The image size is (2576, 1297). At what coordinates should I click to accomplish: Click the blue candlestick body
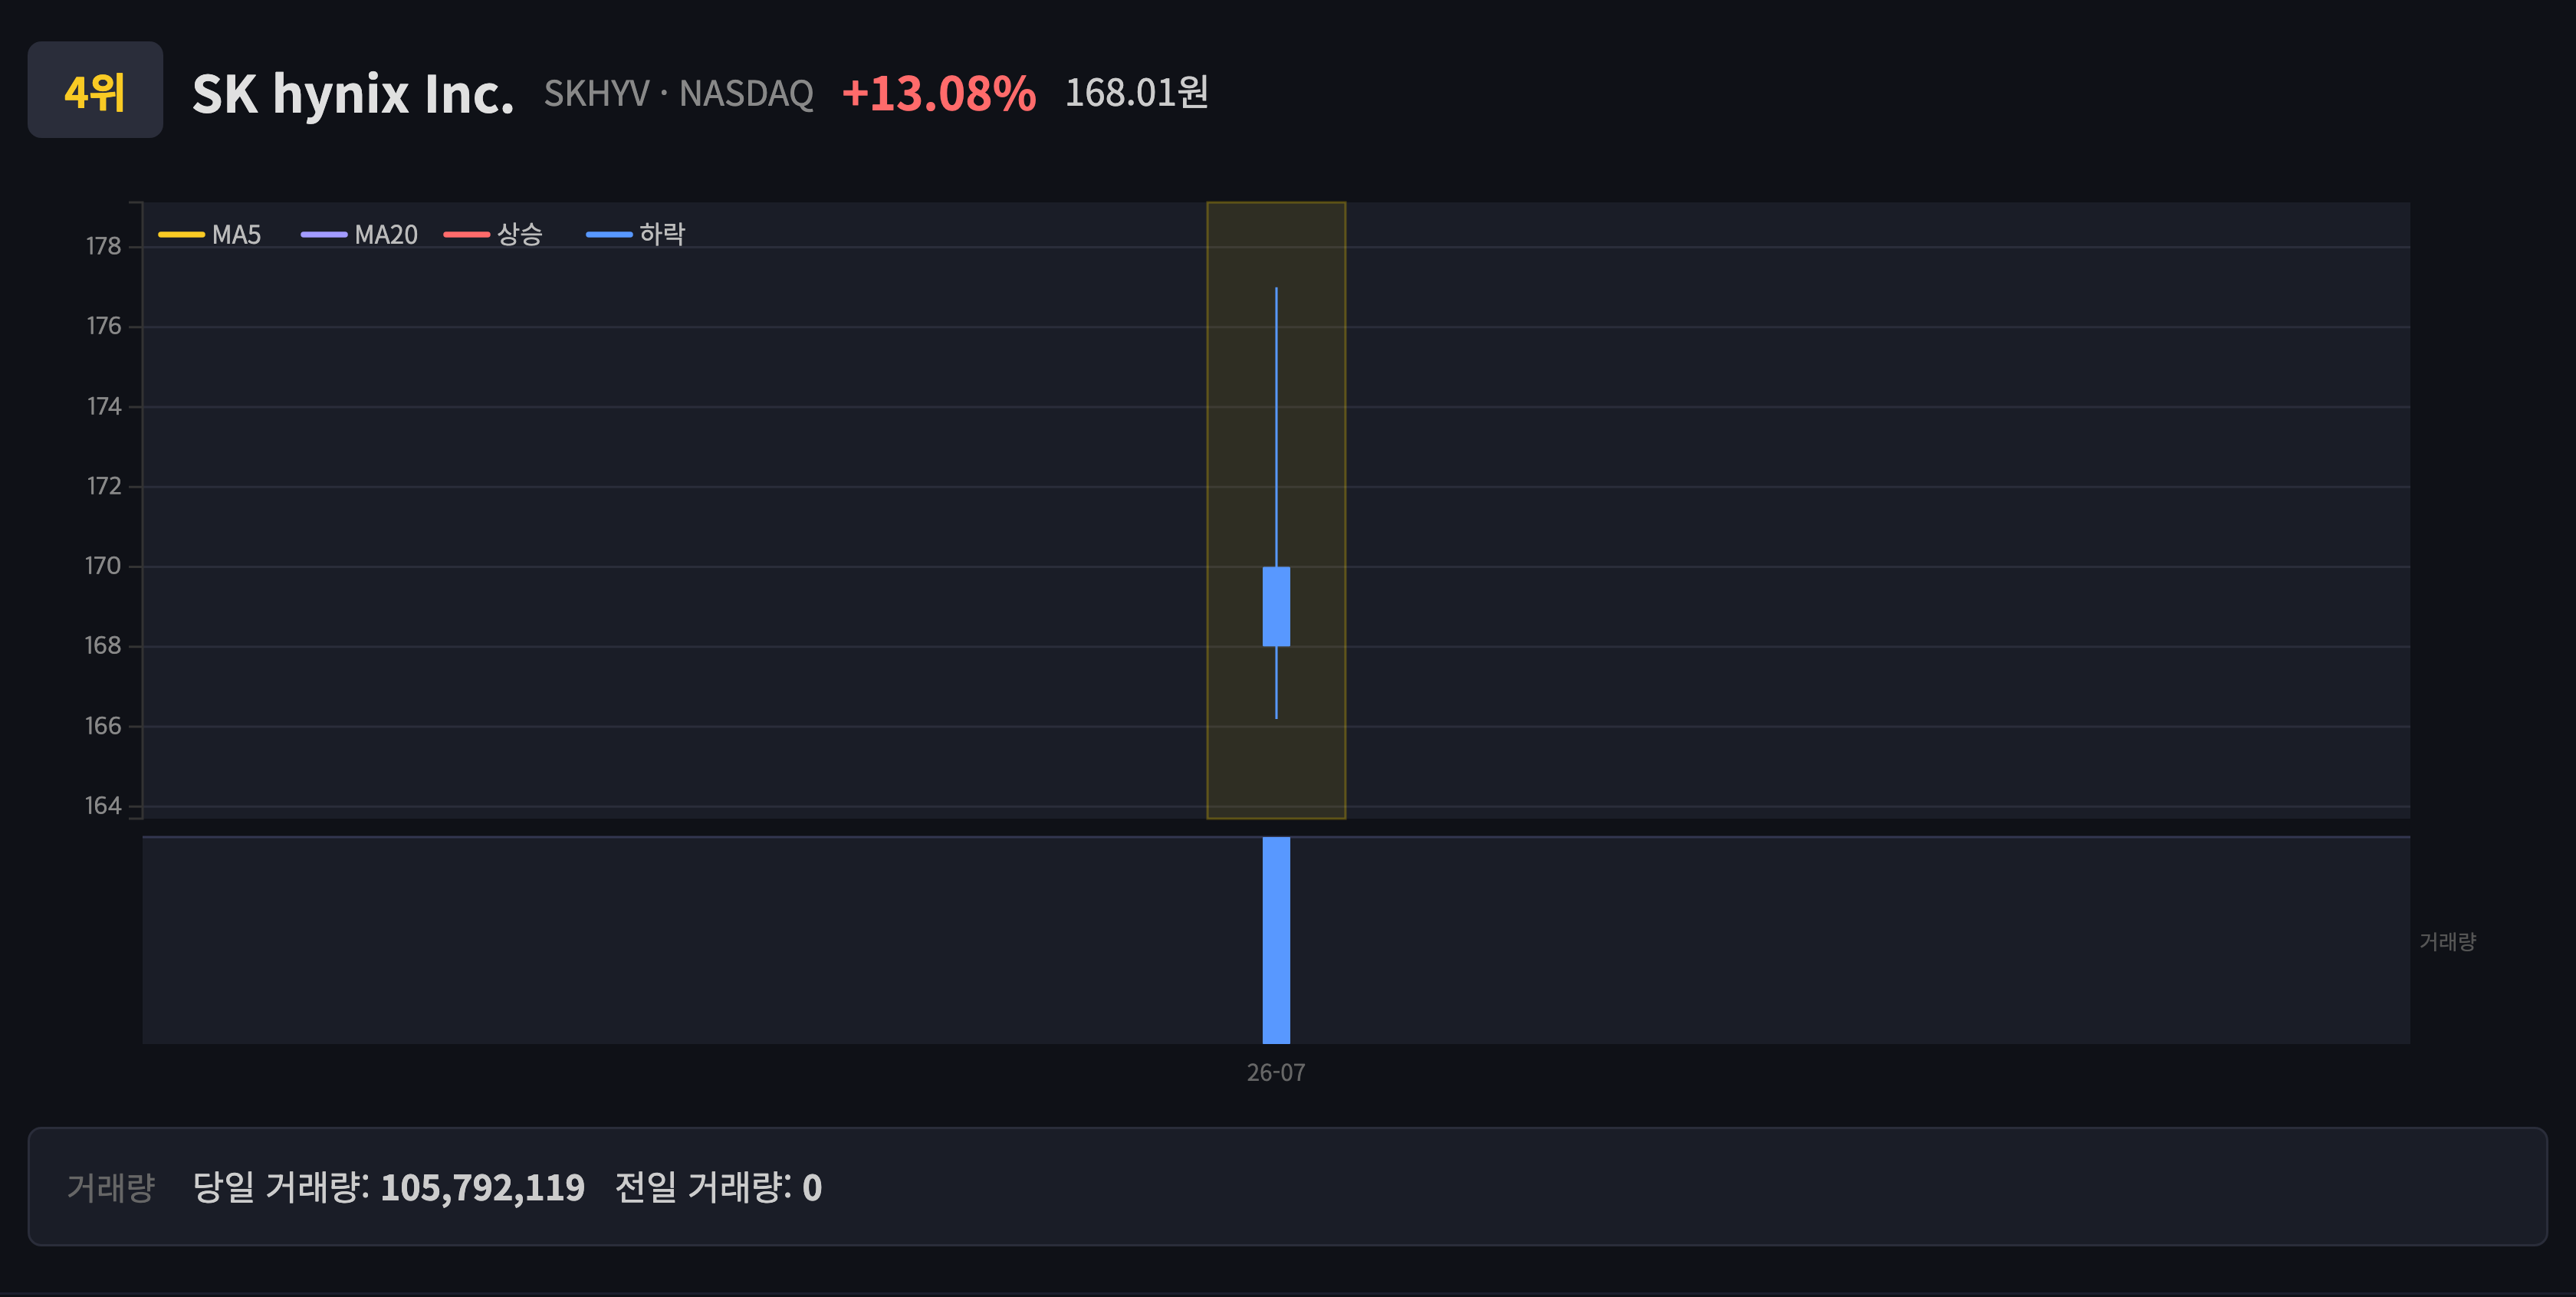click(1276, 606)
